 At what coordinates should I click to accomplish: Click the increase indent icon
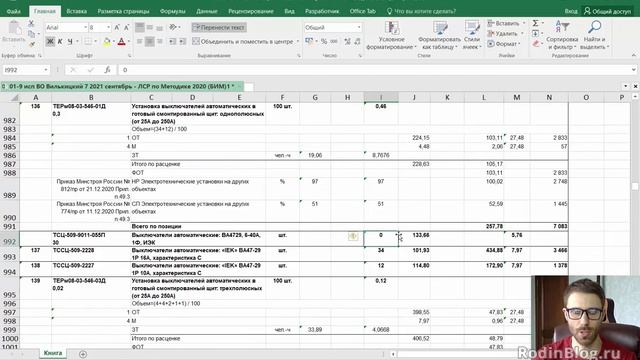182,41
